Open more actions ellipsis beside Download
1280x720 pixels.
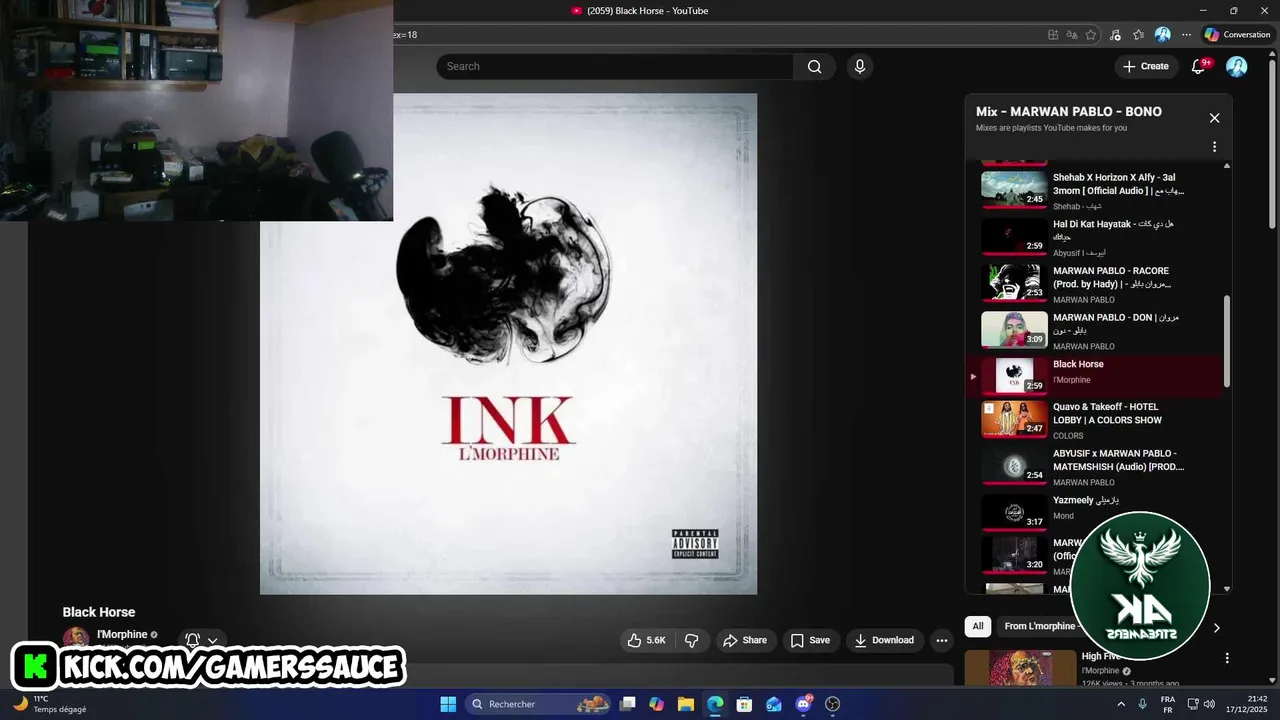coord(941,640)
